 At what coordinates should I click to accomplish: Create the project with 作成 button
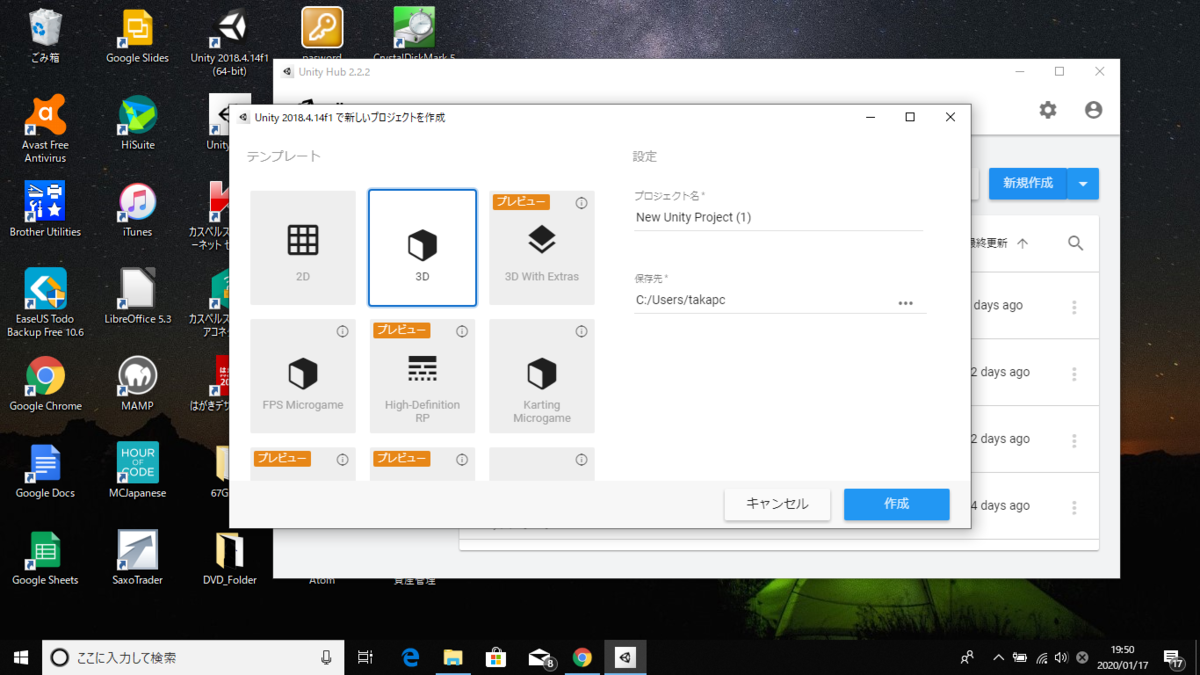click(896, 504)
